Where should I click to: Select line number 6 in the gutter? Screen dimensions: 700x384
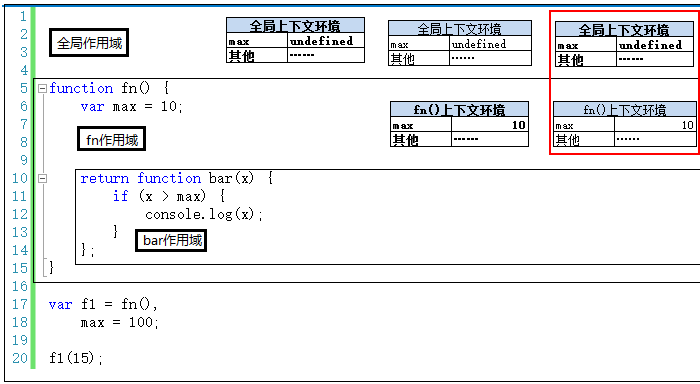click(x=23, y=106)
